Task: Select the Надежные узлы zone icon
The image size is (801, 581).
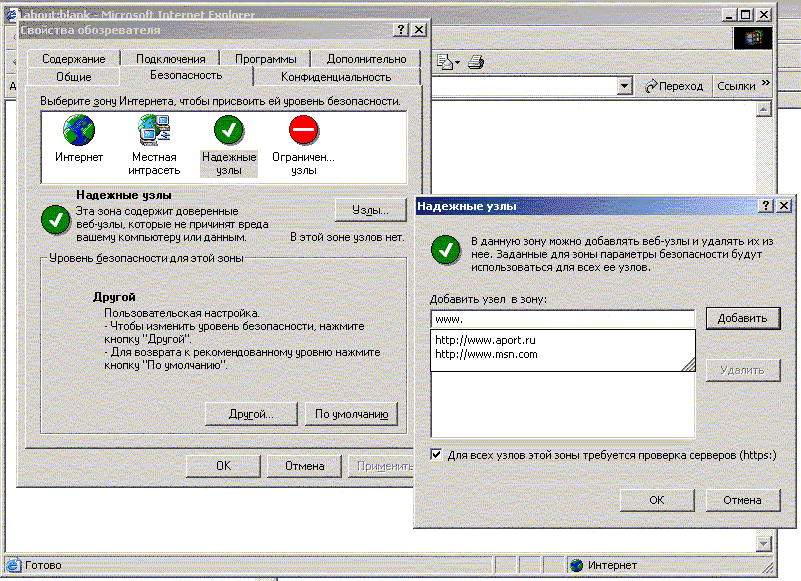Action: pyautogui.click(x=228, y=130)
